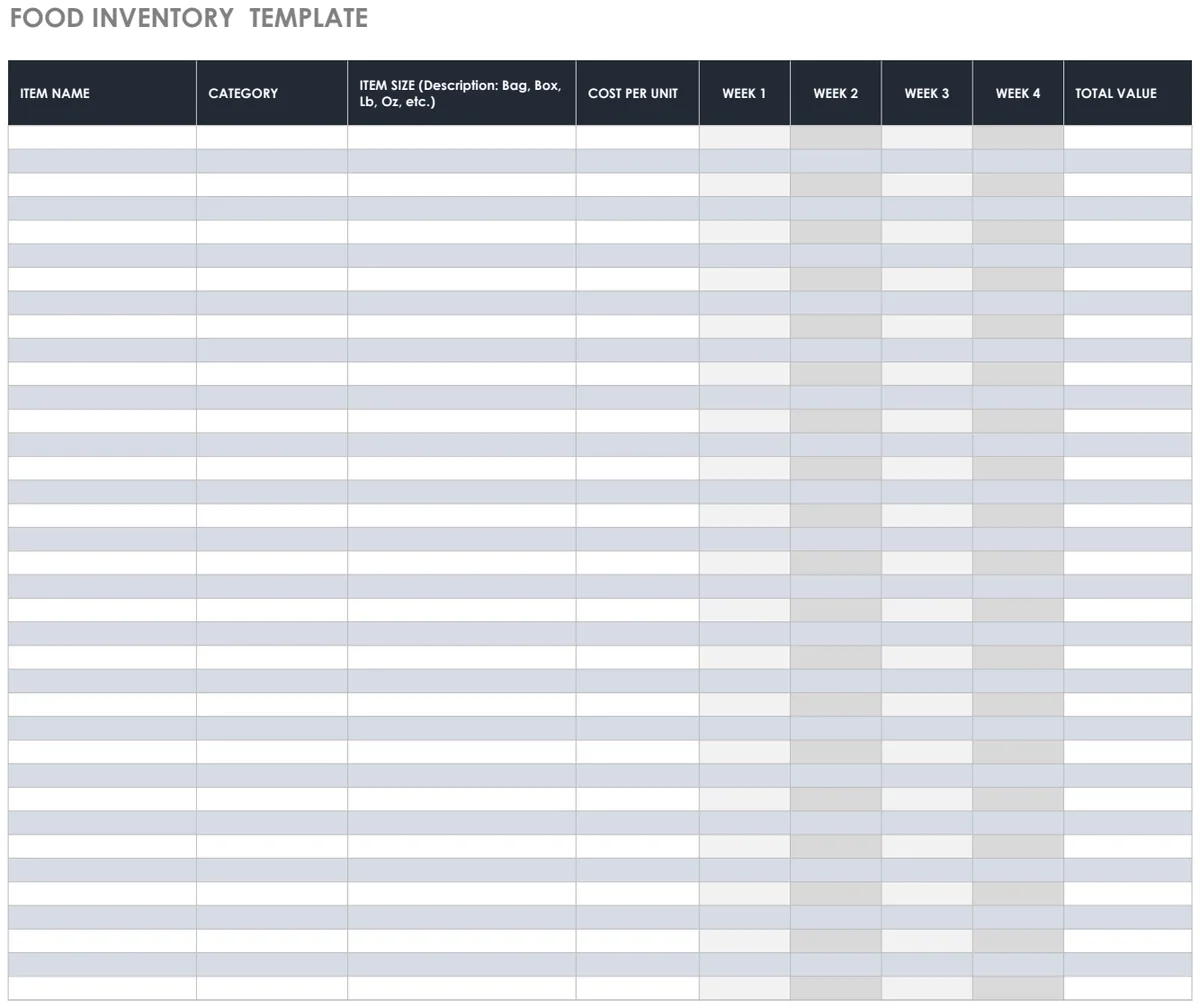Click the ITEM NAME column header
This screenshot has width=1200, height=1008.
pyautogui.click(x=102, y=93)
